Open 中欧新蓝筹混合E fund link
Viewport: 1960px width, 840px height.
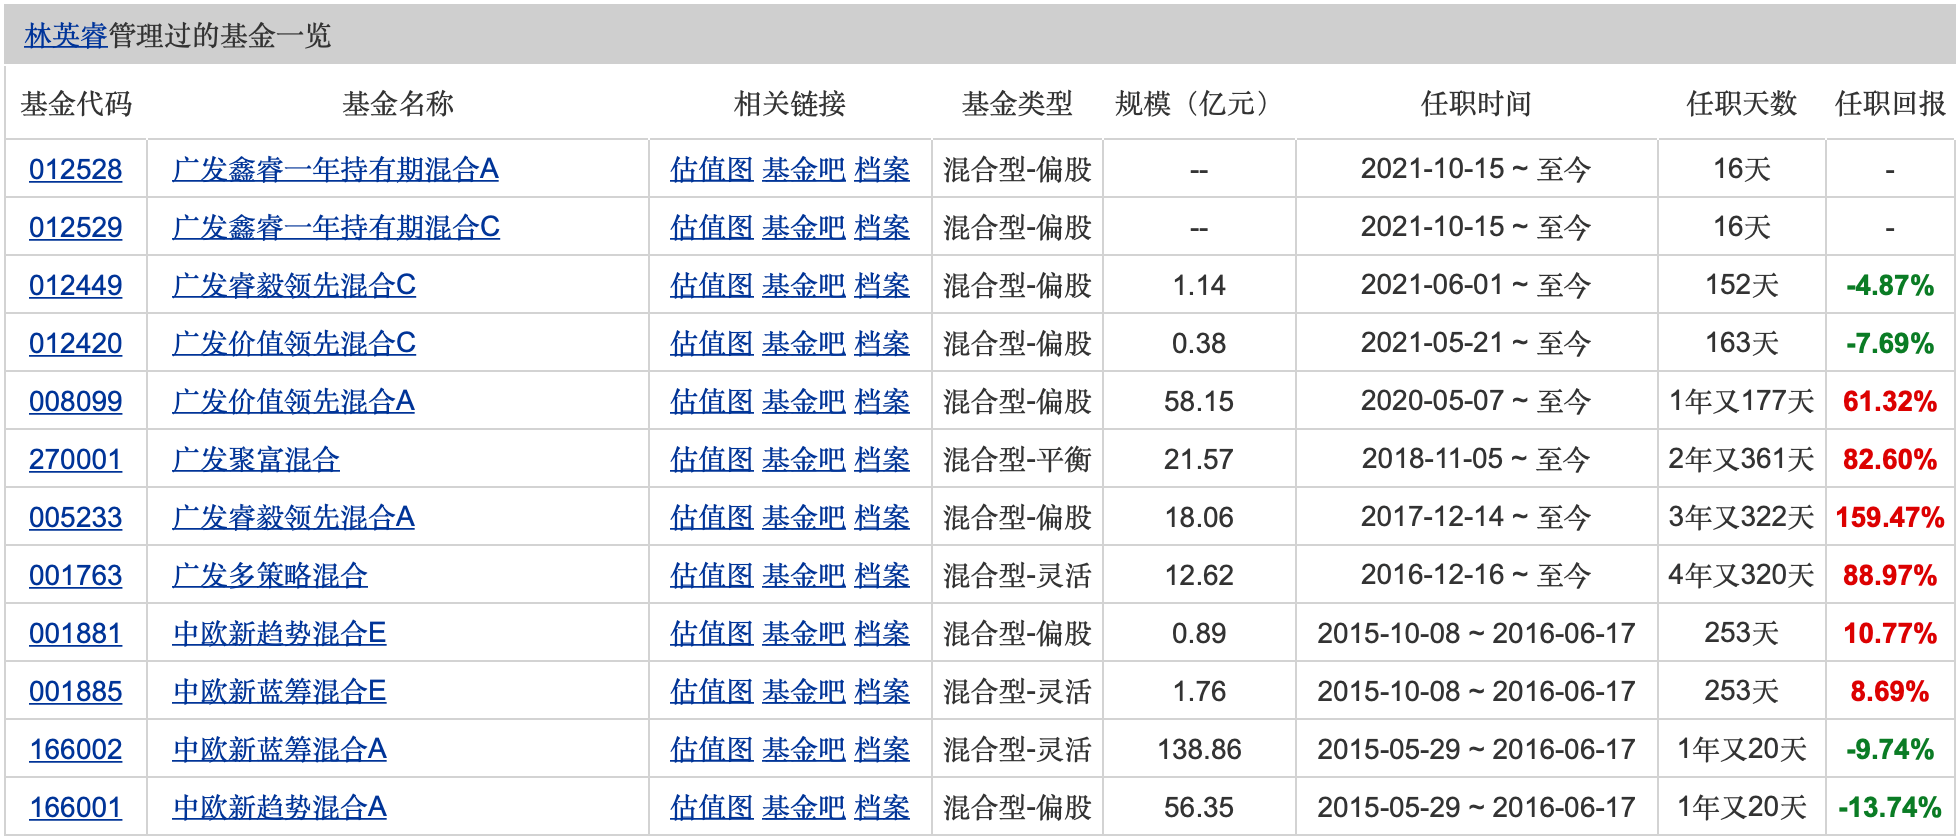coord(279,692)
